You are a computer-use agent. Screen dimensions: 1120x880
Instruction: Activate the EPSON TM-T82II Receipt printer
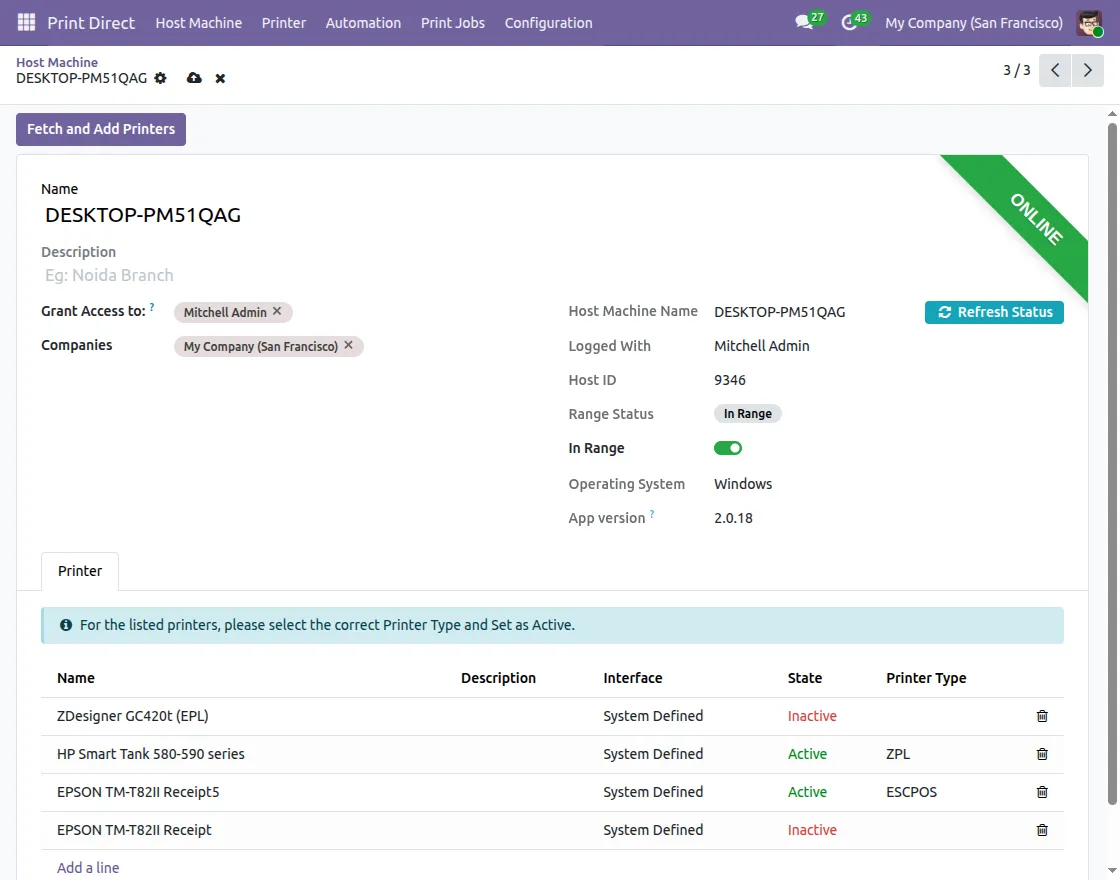812,830
